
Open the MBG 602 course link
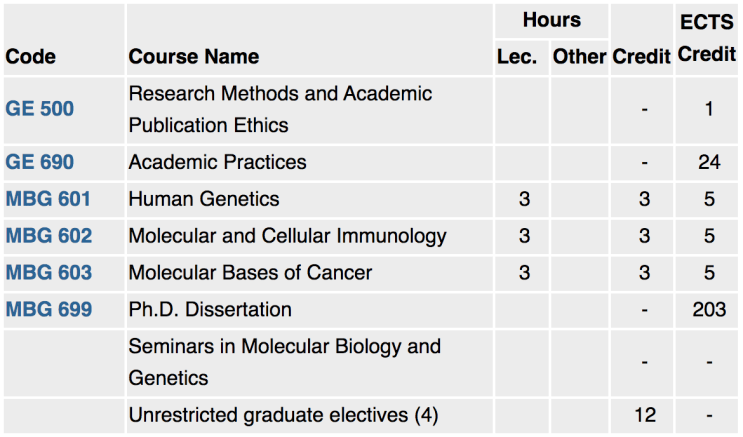49,236
